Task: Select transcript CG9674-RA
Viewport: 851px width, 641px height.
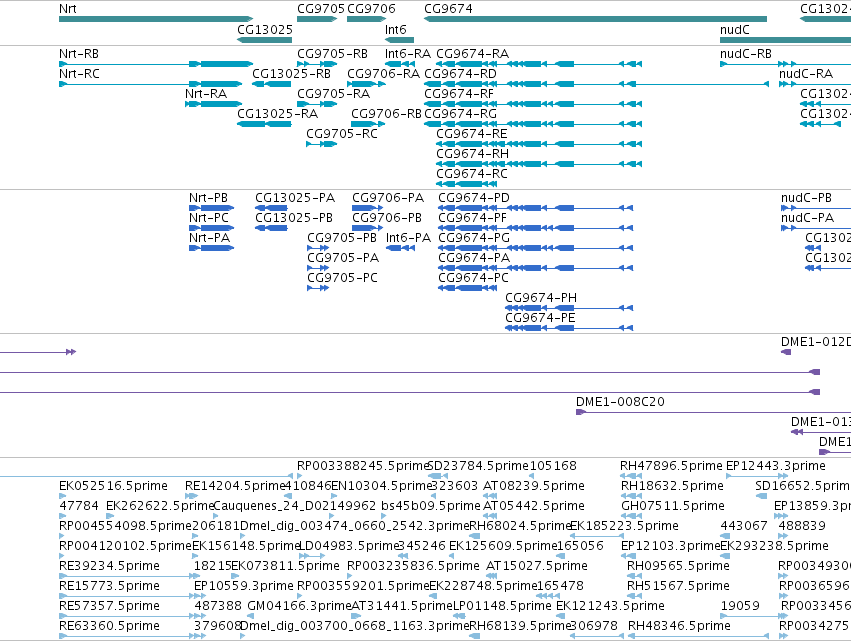Action: [x=539, y=64]
